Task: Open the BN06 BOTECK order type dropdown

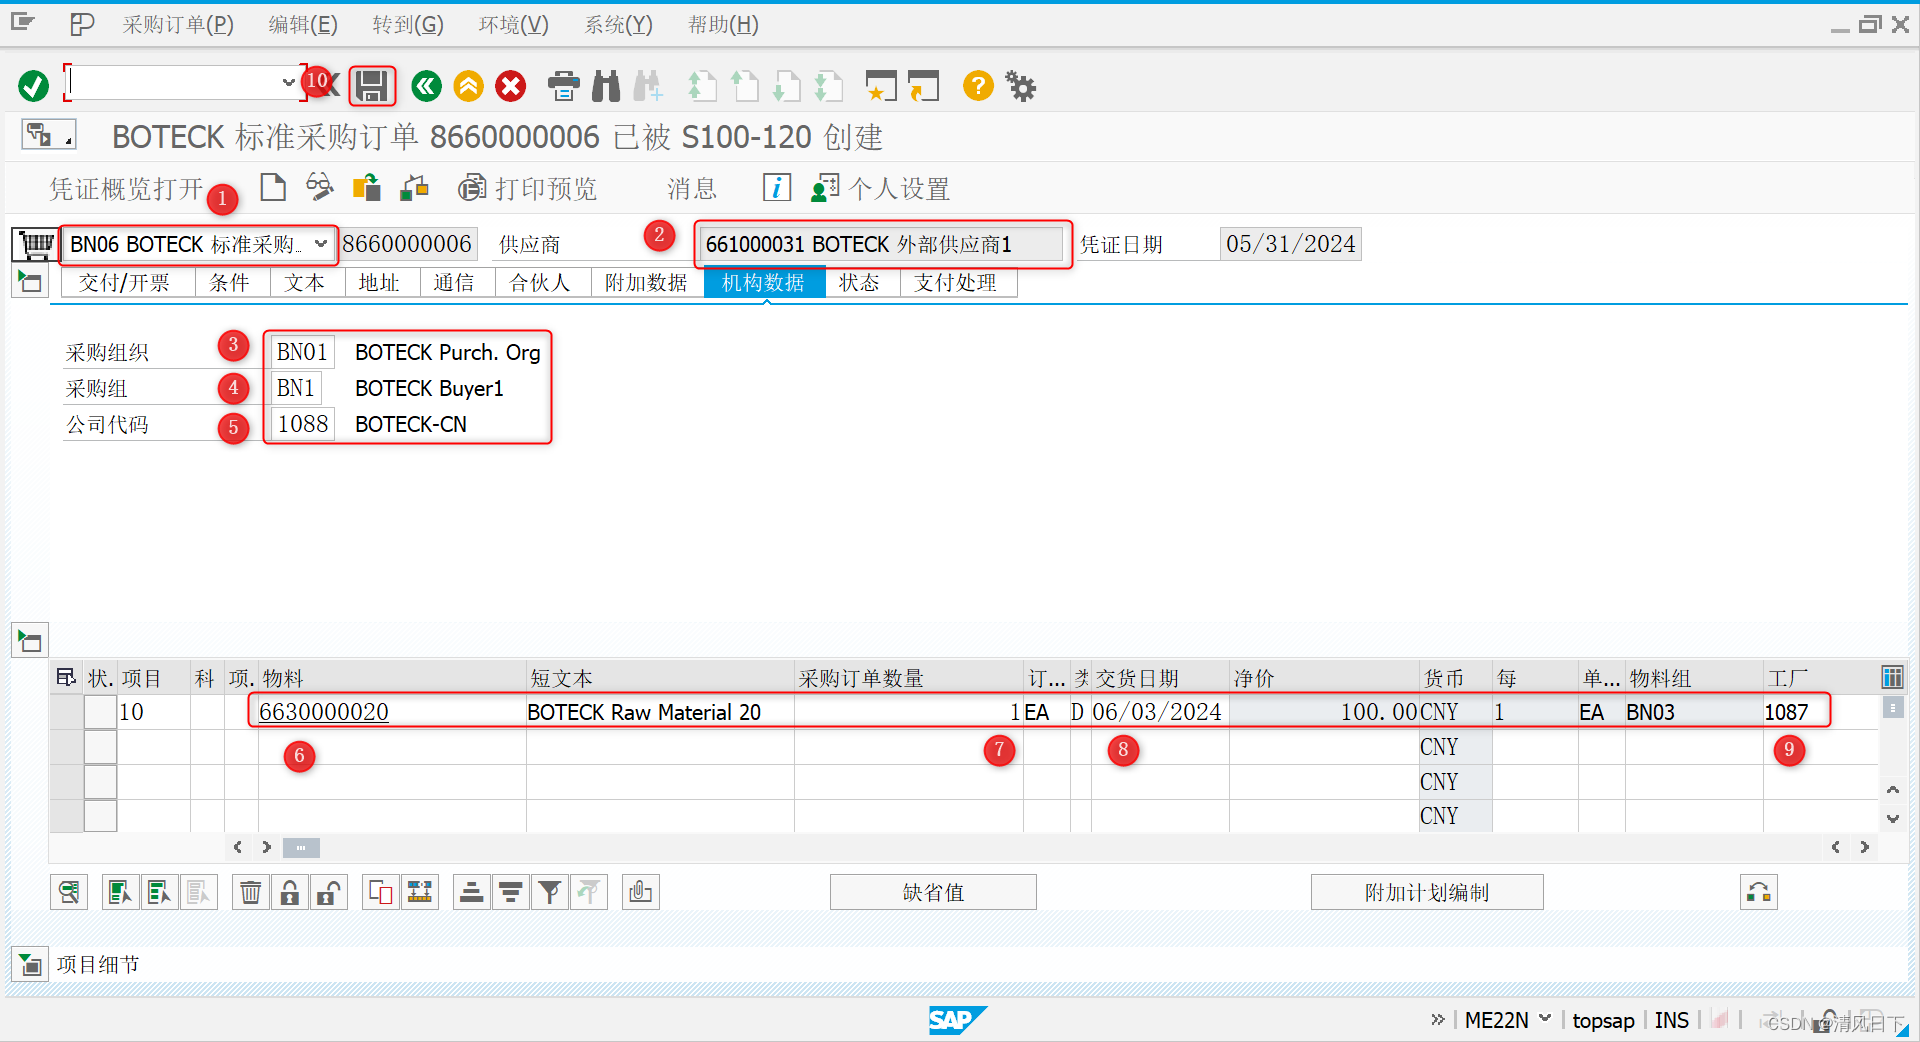Action: click(320, 243)
